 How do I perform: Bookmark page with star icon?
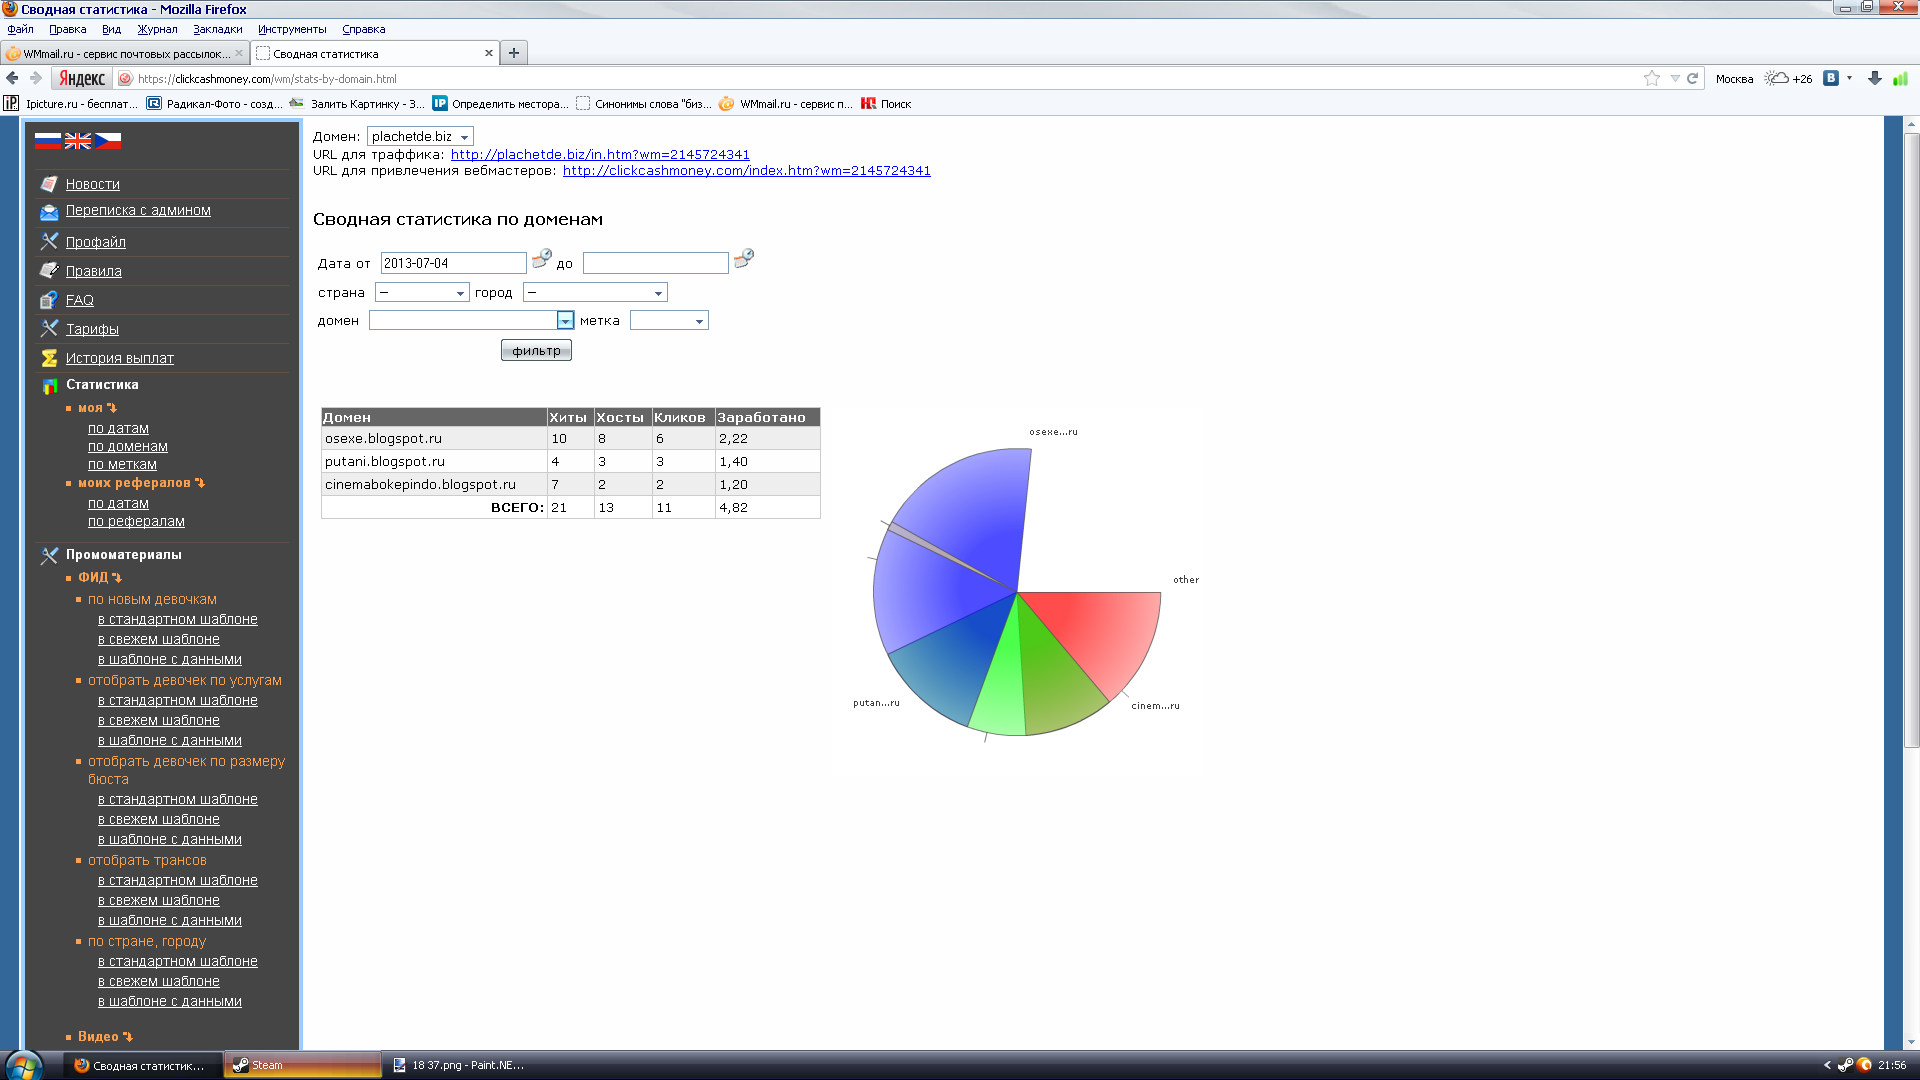[1652, 78]
